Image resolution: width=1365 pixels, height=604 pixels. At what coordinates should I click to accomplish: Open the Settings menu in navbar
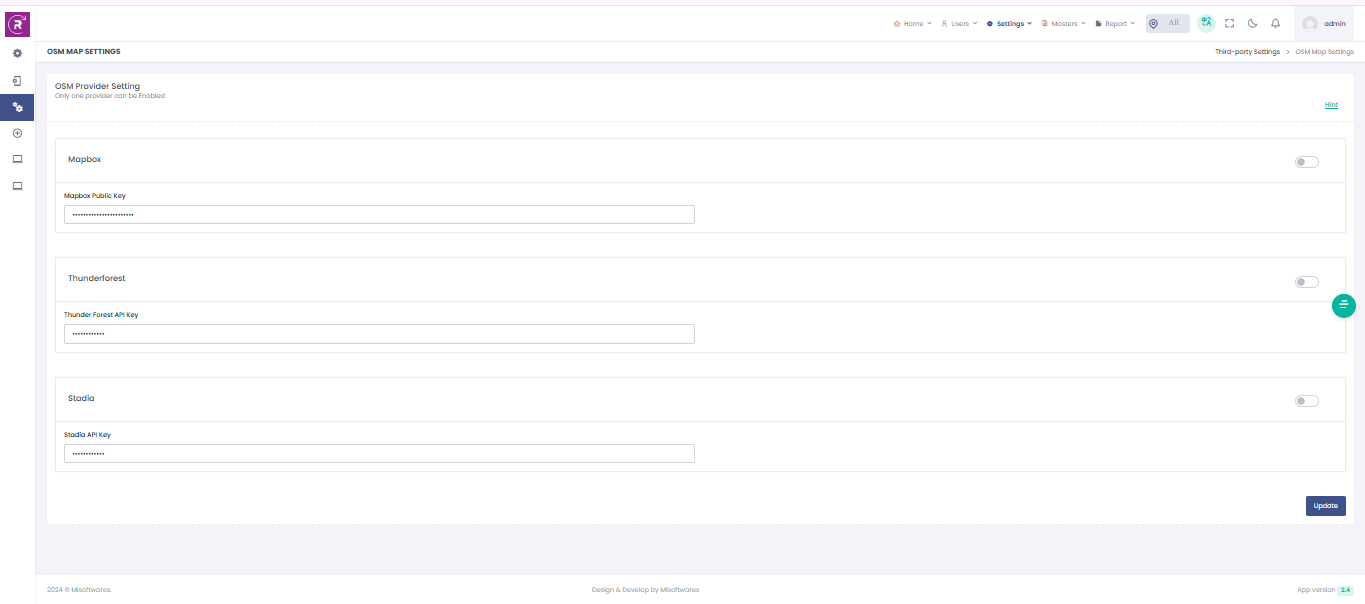[1009, 23]
